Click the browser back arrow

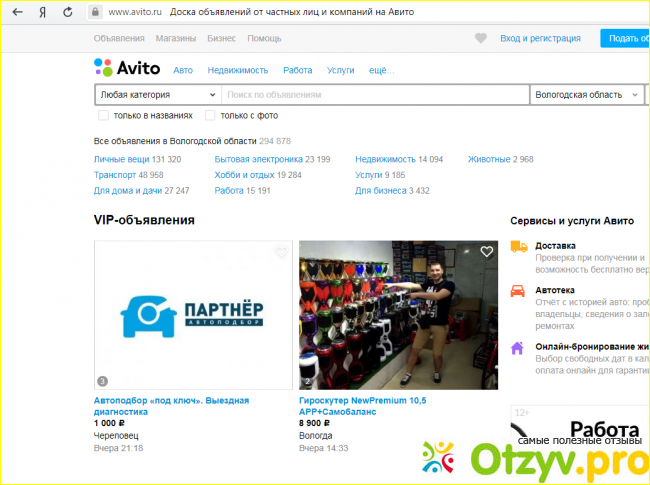(17, 12)
